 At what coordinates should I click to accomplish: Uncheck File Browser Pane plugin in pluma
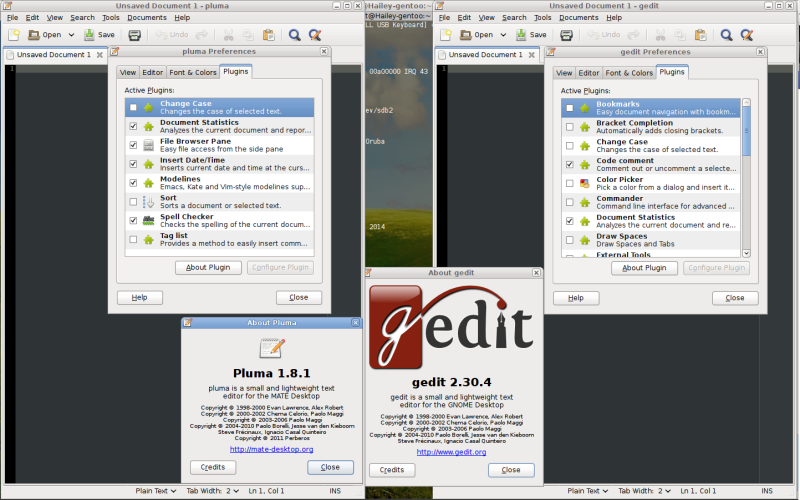133,145
